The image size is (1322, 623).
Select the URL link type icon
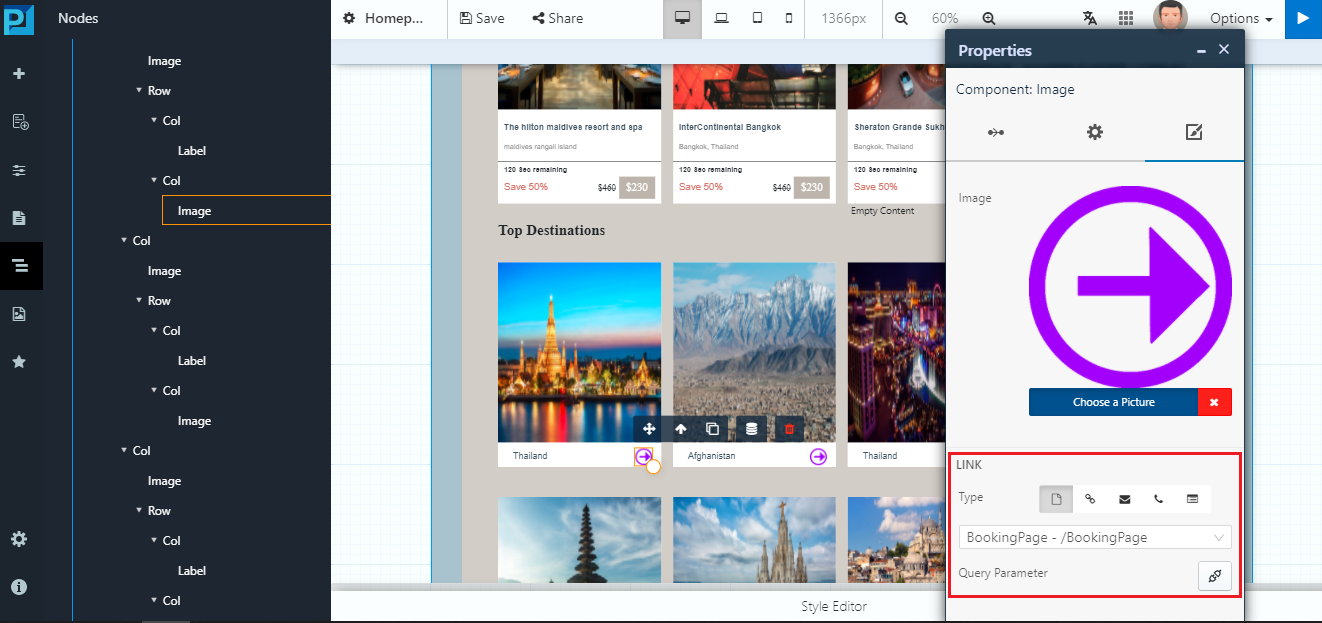coord(1091,498)
